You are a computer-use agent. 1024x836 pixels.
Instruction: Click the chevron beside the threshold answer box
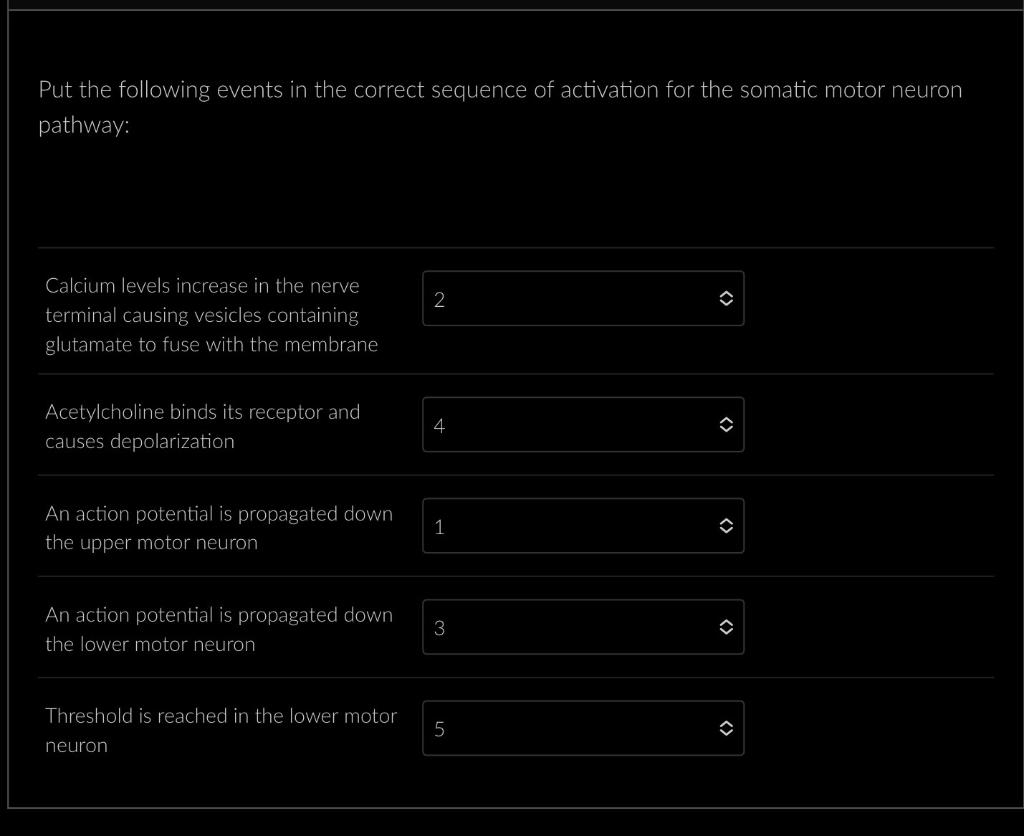click(x=727, y=728)
